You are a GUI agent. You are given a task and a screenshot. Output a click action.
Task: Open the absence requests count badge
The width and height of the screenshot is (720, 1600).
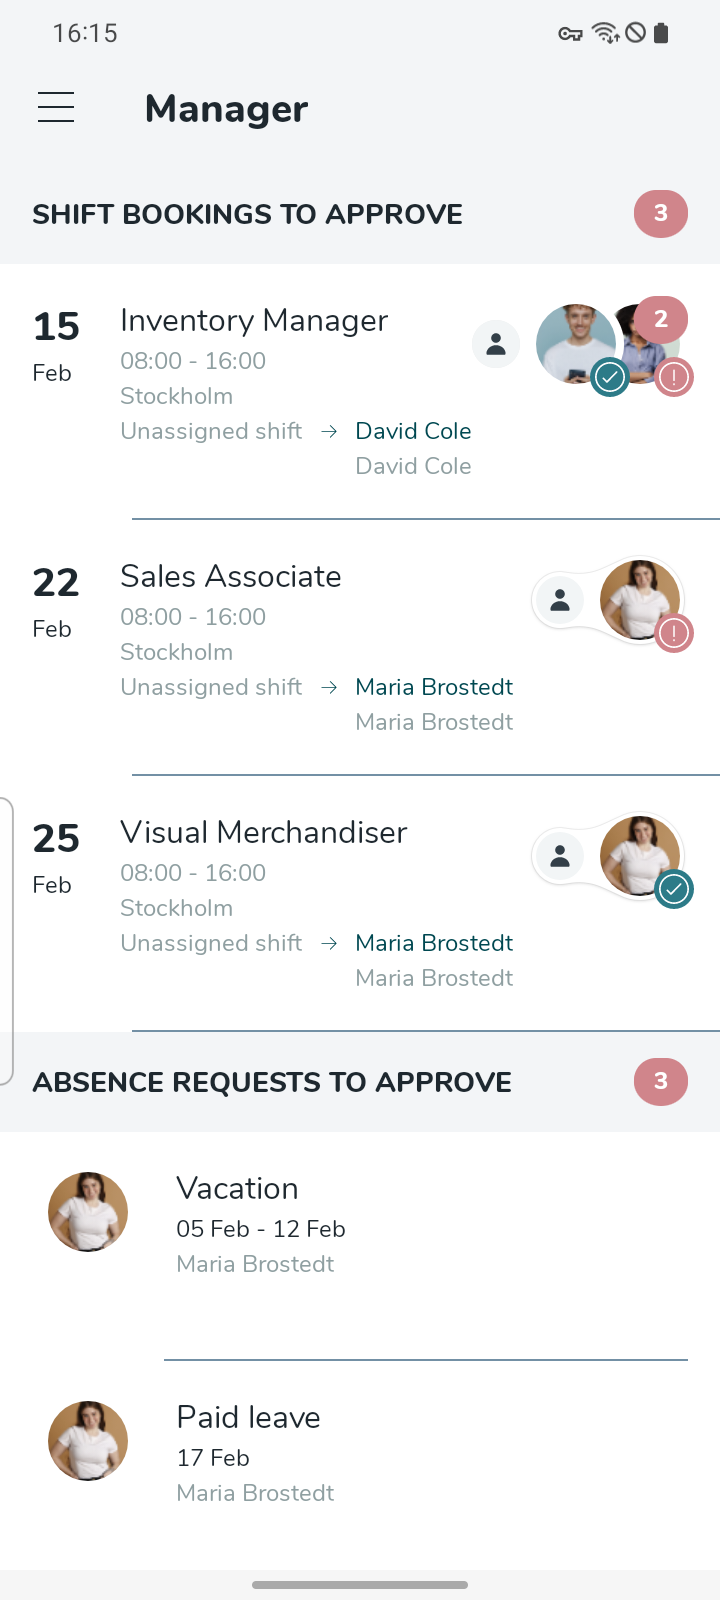coord(661,1081)
